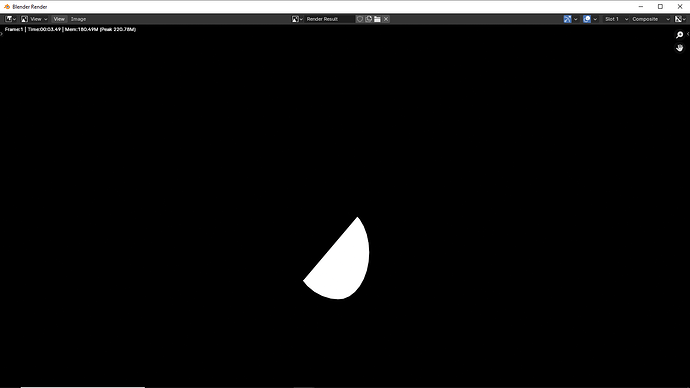Click the Render Result image name field
The height and width of the screenshot is (388, 690).
330,19
